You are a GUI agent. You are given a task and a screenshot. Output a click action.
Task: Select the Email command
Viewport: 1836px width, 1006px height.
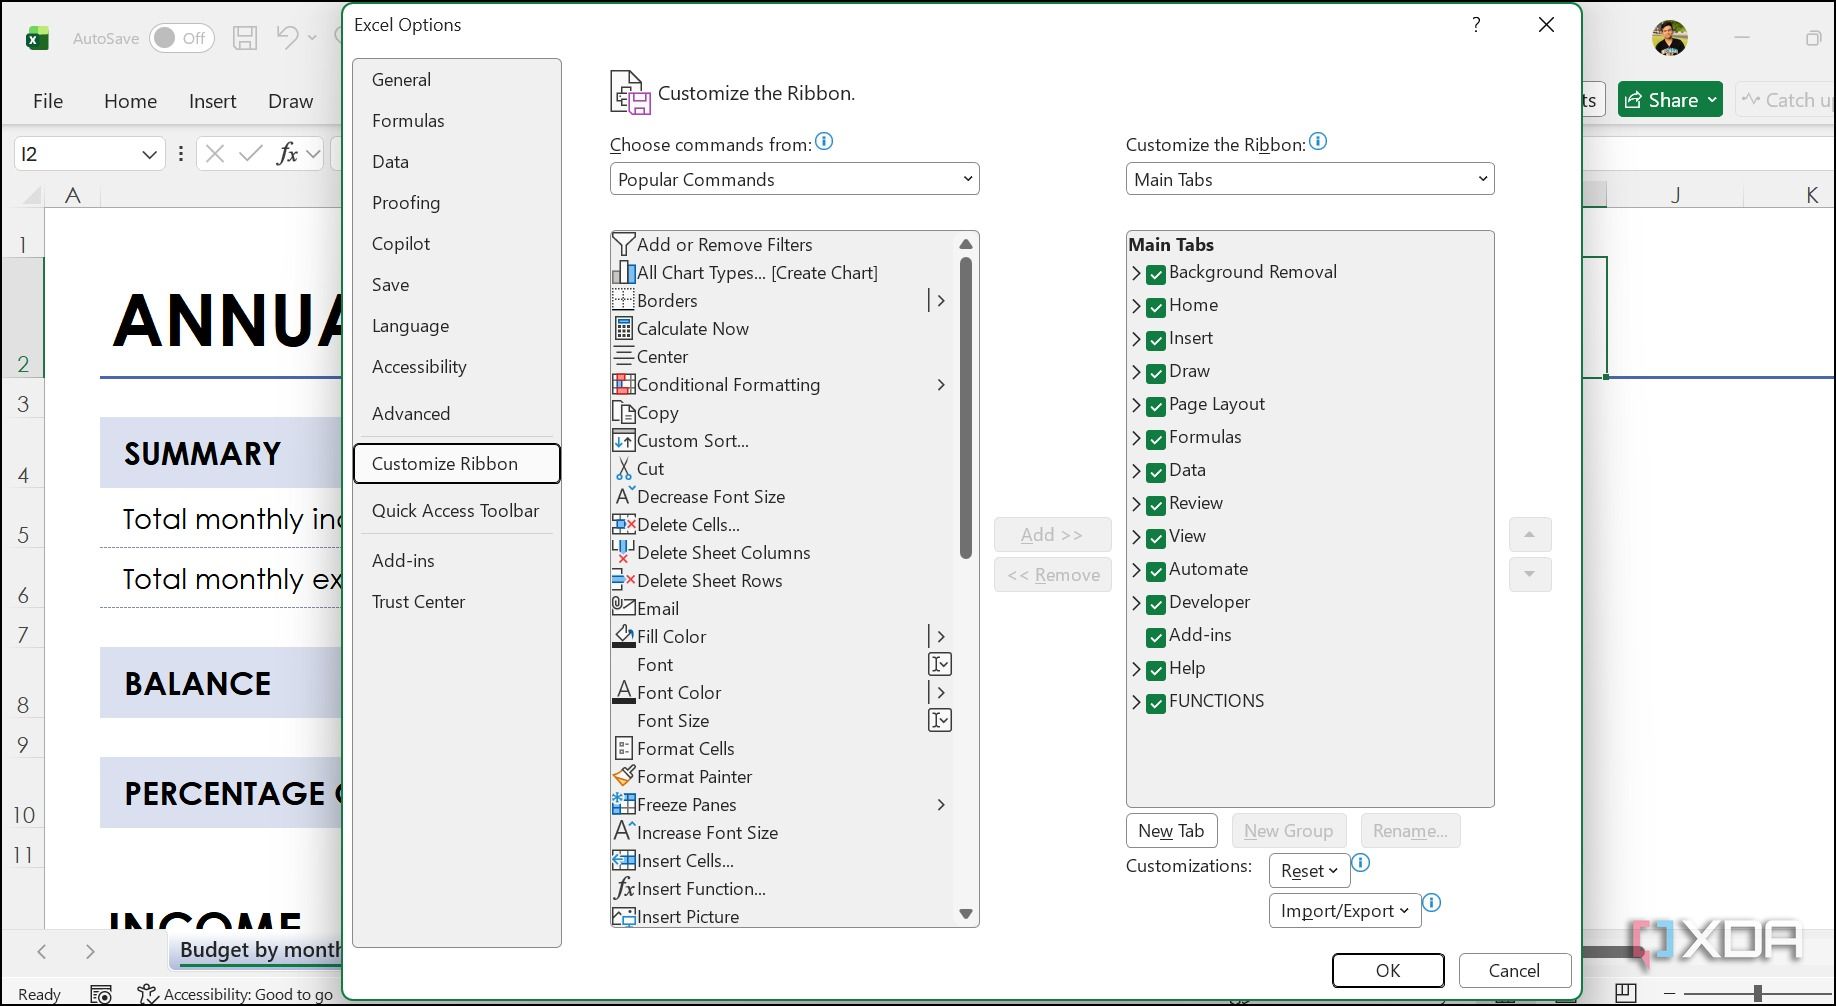(x=780, y=609)
